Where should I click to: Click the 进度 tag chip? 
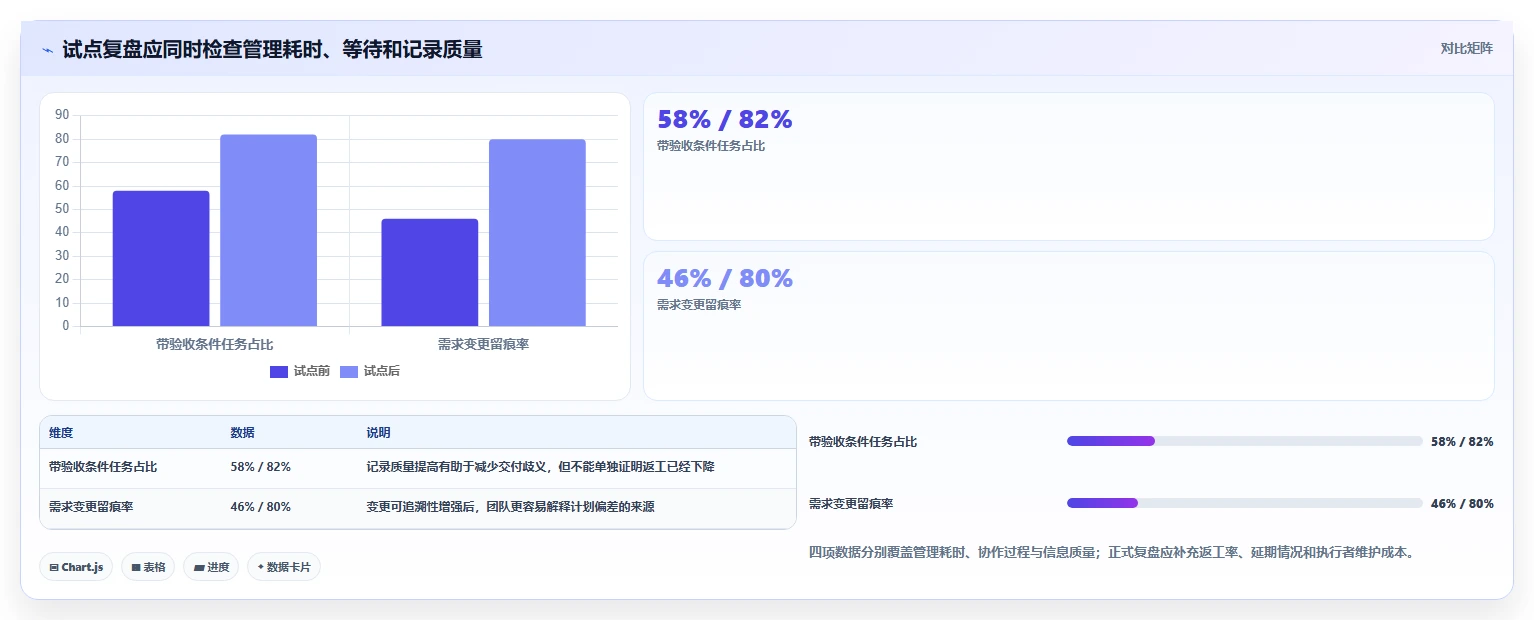pyautogui.click(x=211, y=567)
